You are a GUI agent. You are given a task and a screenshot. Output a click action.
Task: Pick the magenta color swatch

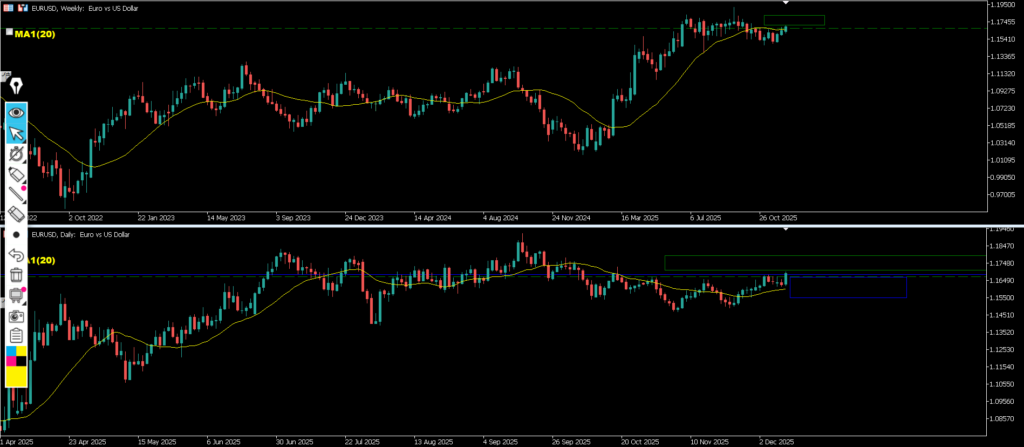click(x=11, y=361)
